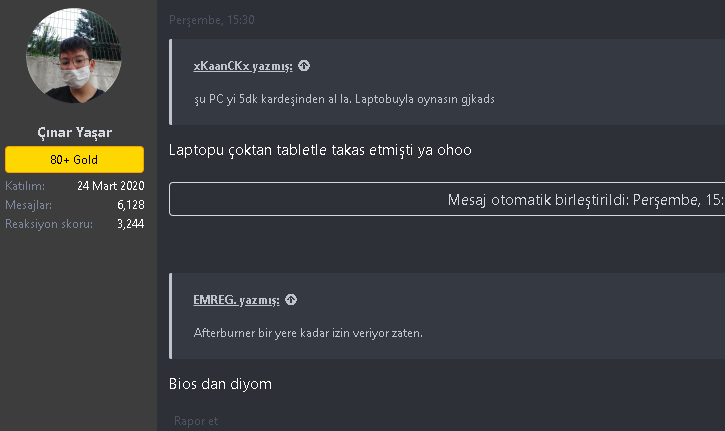Expand the quoted Afterburner message
This screenshot has height=431, width=725.
[308, 332]
